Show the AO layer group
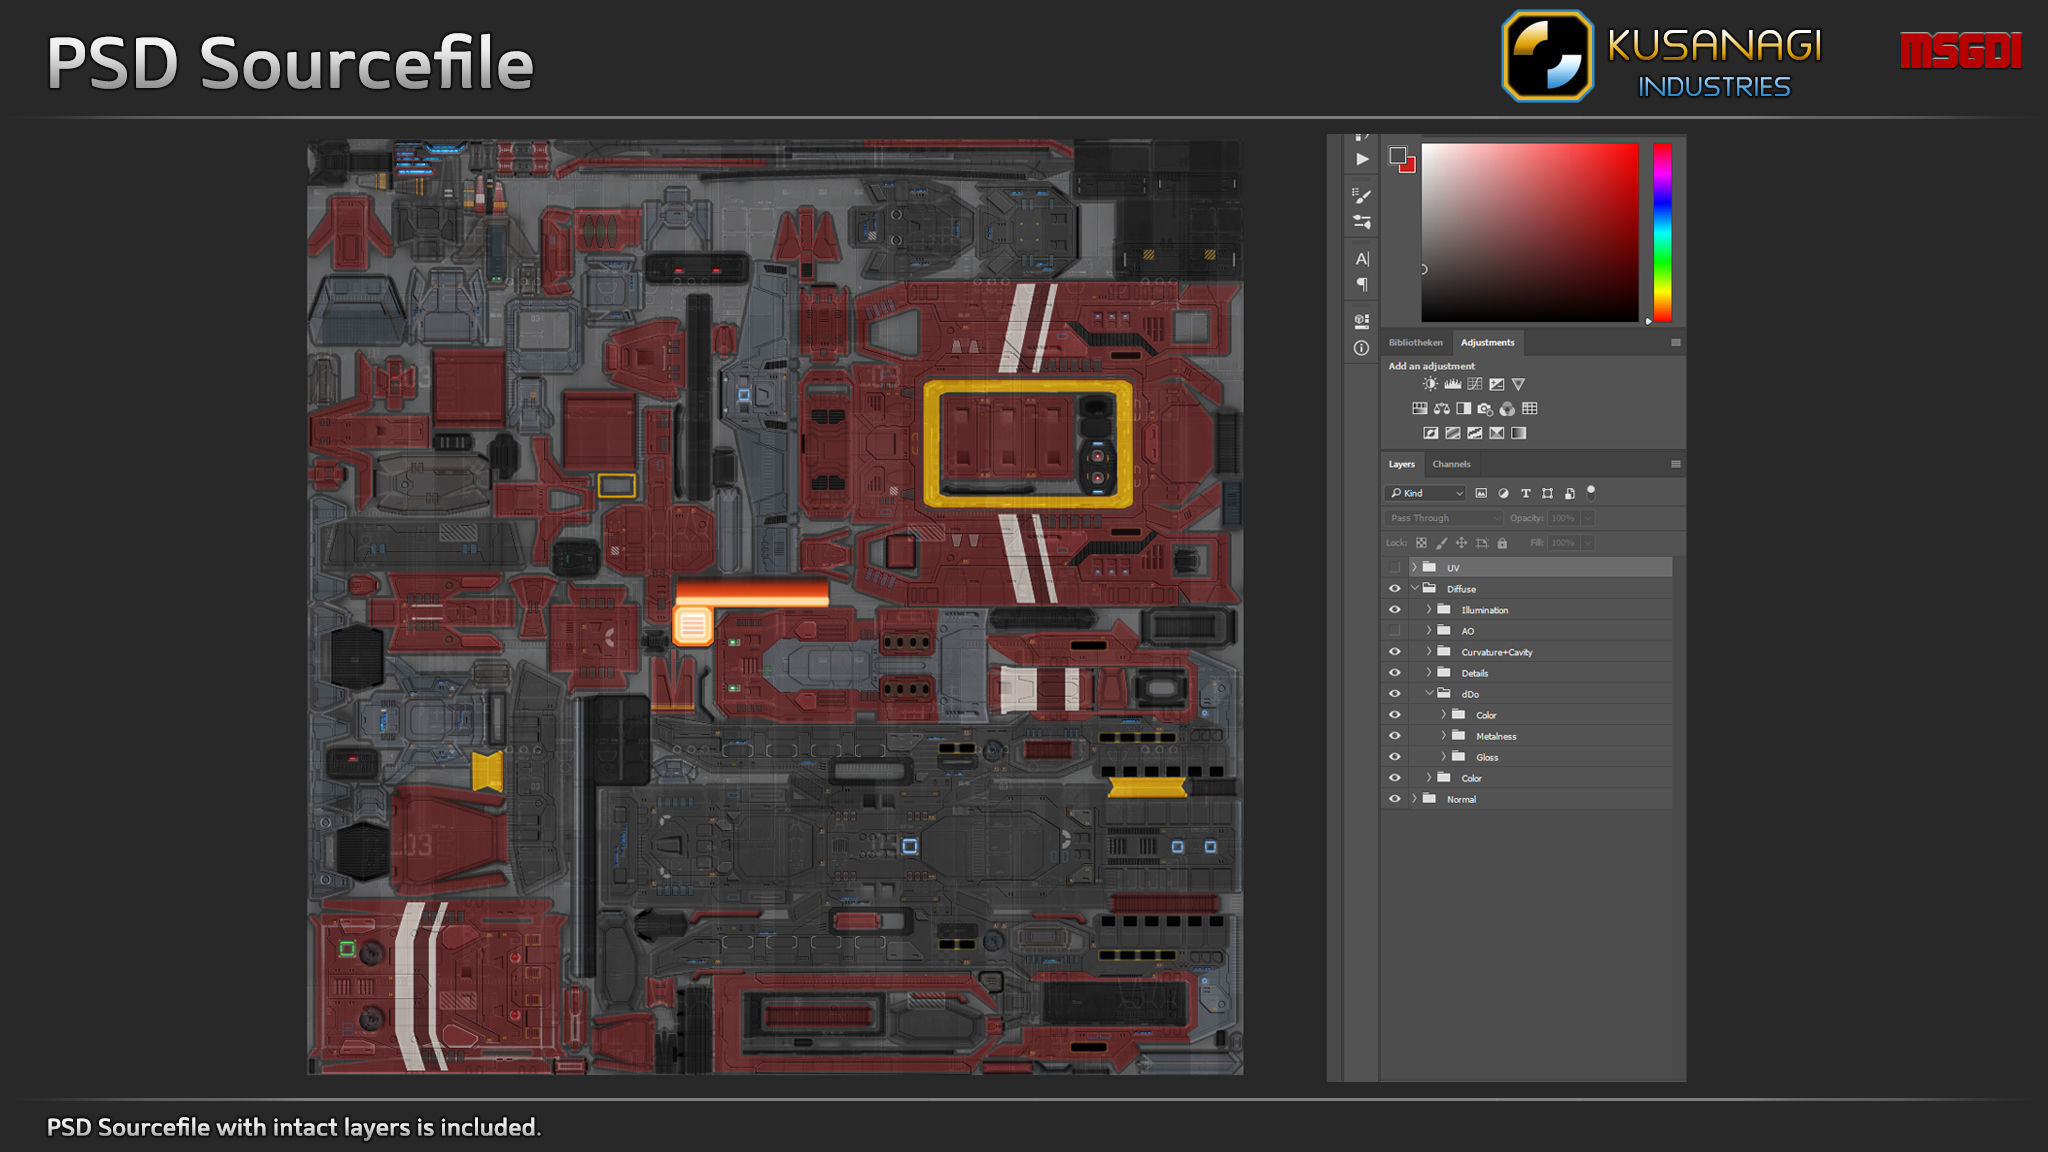2048x1152 pixels. [1394, 631]
